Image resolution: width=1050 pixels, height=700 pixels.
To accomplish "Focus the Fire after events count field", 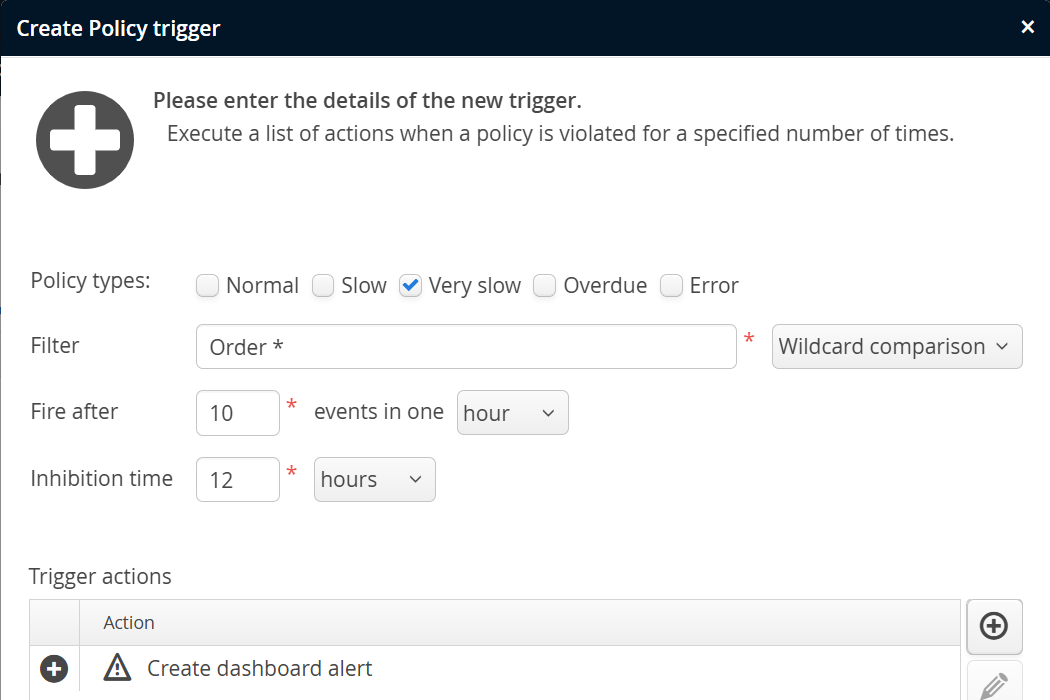I will pos(238,413).
